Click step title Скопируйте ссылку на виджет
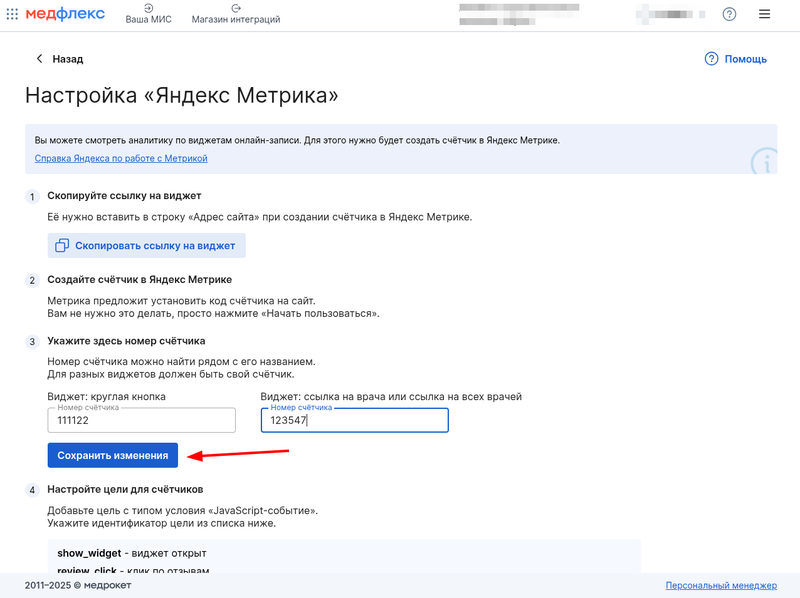Viewport: 800px width, 598px height. (x=124, y=195)
